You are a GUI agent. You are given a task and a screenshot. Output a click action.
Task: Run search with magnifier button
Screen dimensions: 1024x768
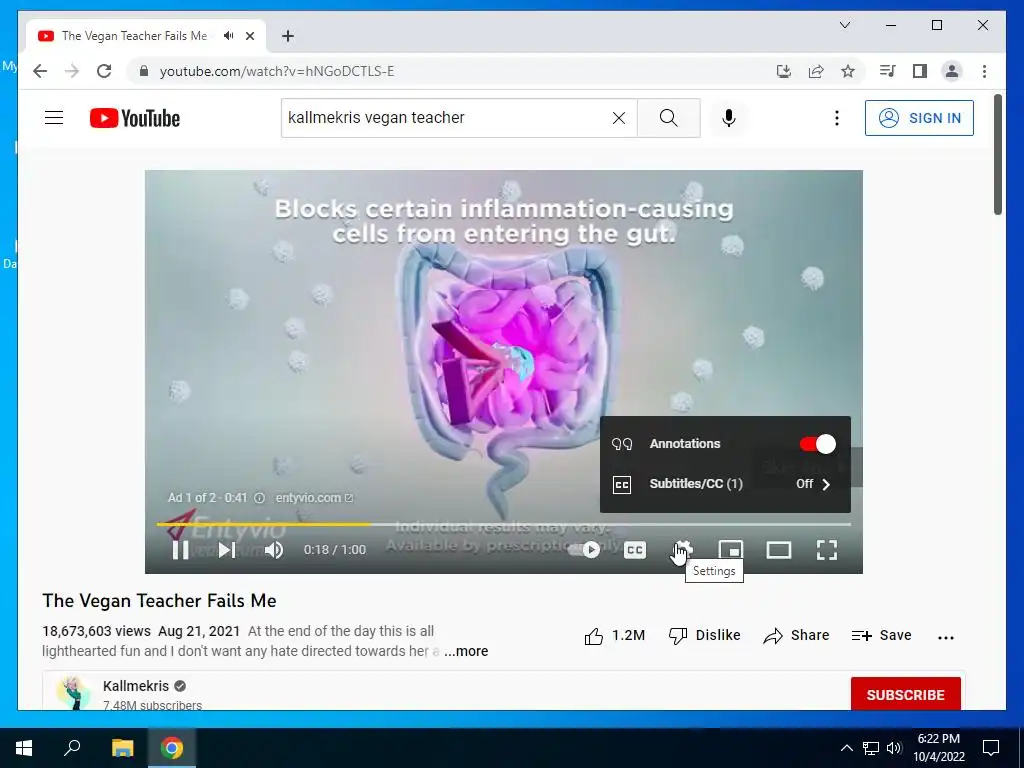(x=669, y=118)
